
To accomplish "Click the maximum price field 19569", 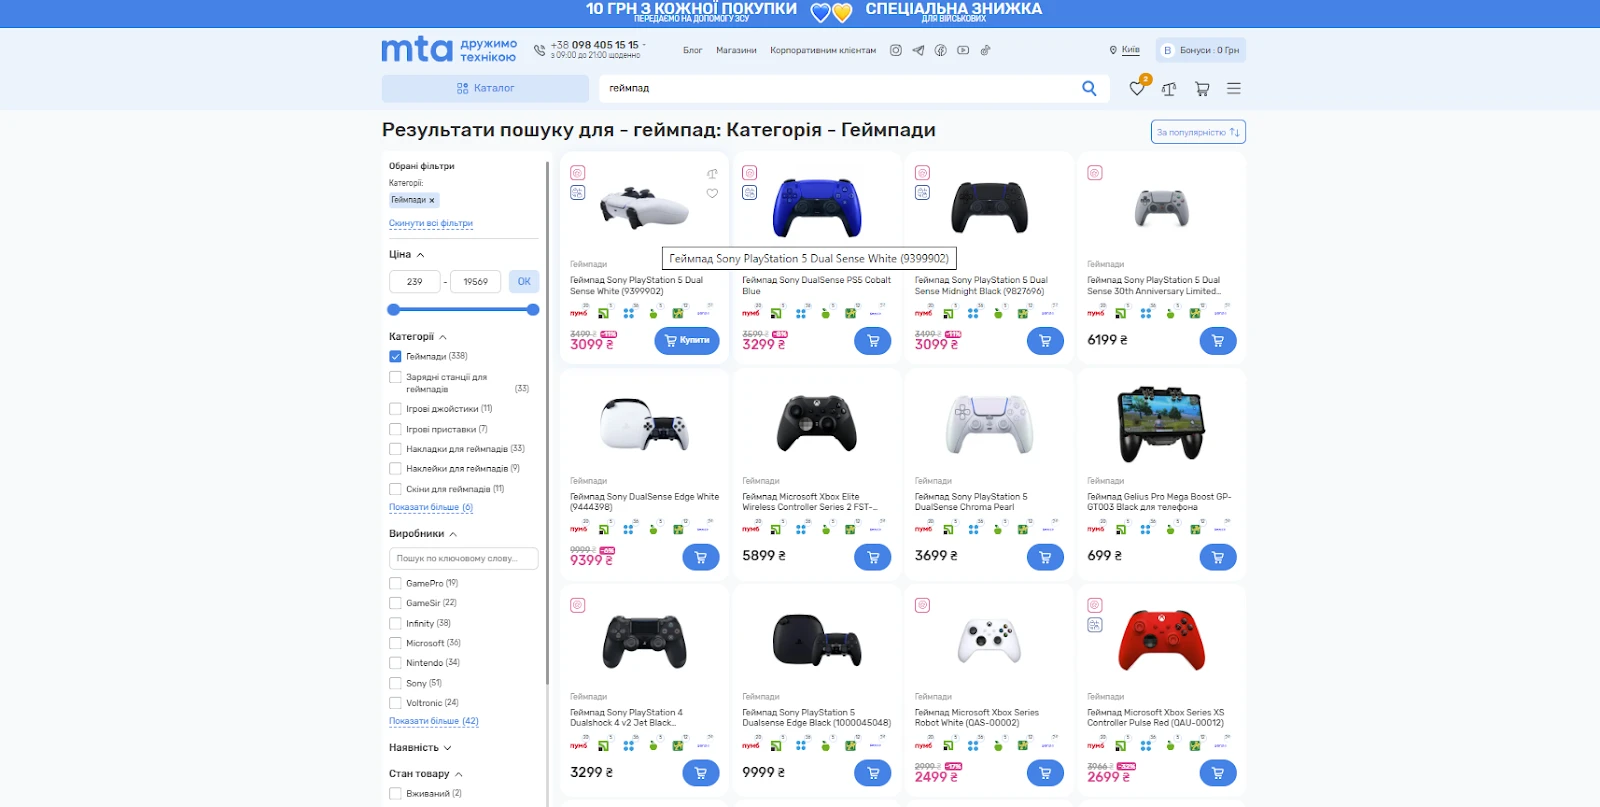I will point(476,282).
